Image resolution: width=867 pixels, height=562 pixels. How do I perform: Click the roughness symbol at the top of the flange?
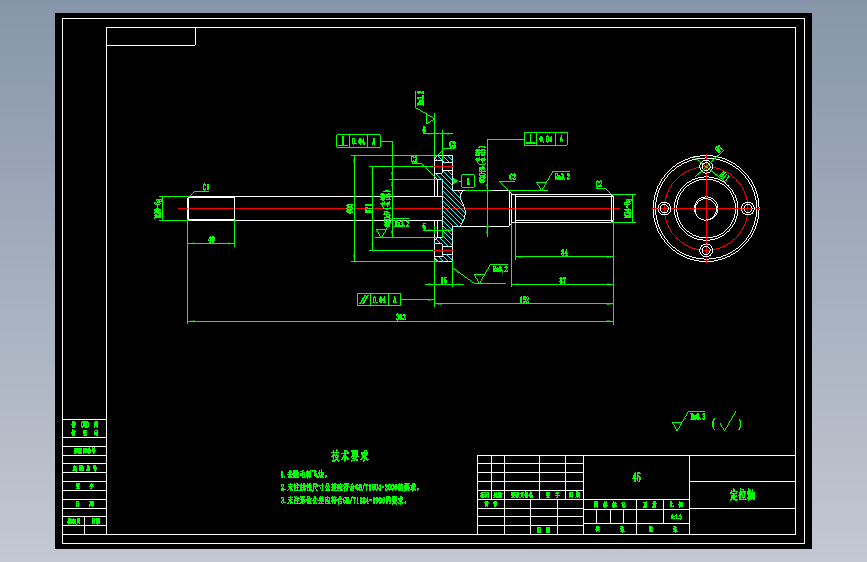coord(425,107)
